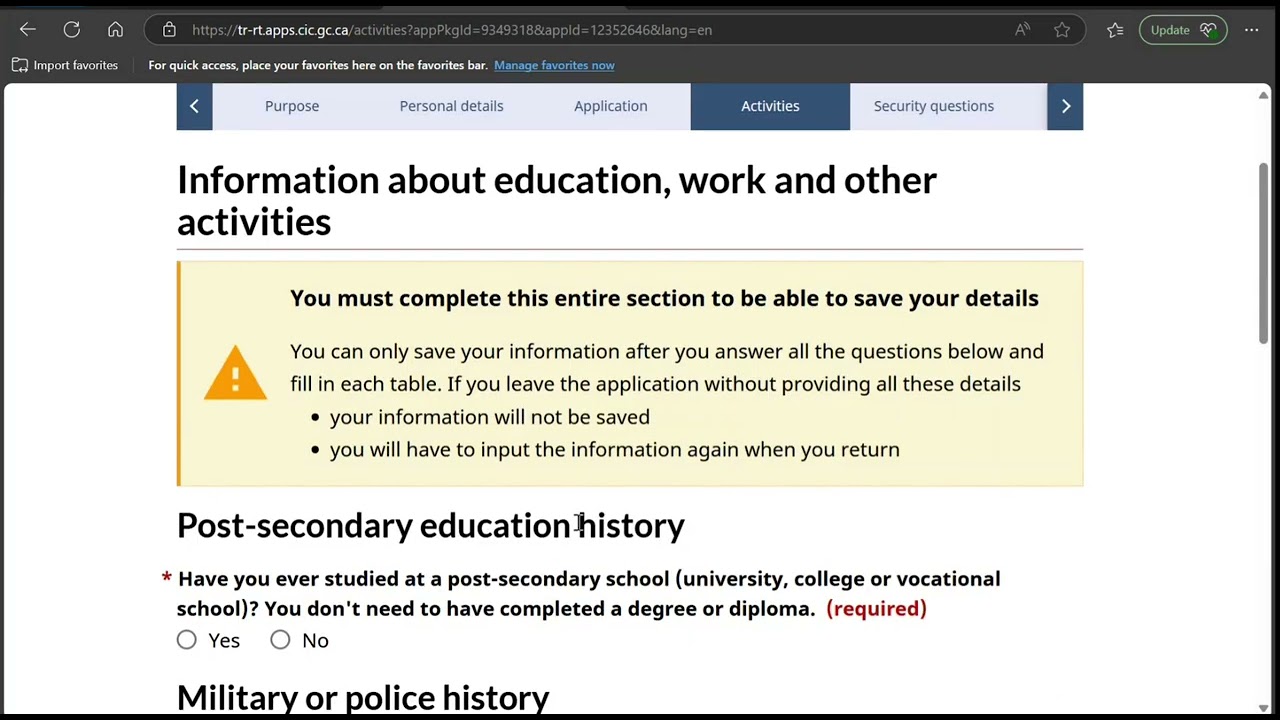
Task: Open the Application tab
Action: pos(610,106)
